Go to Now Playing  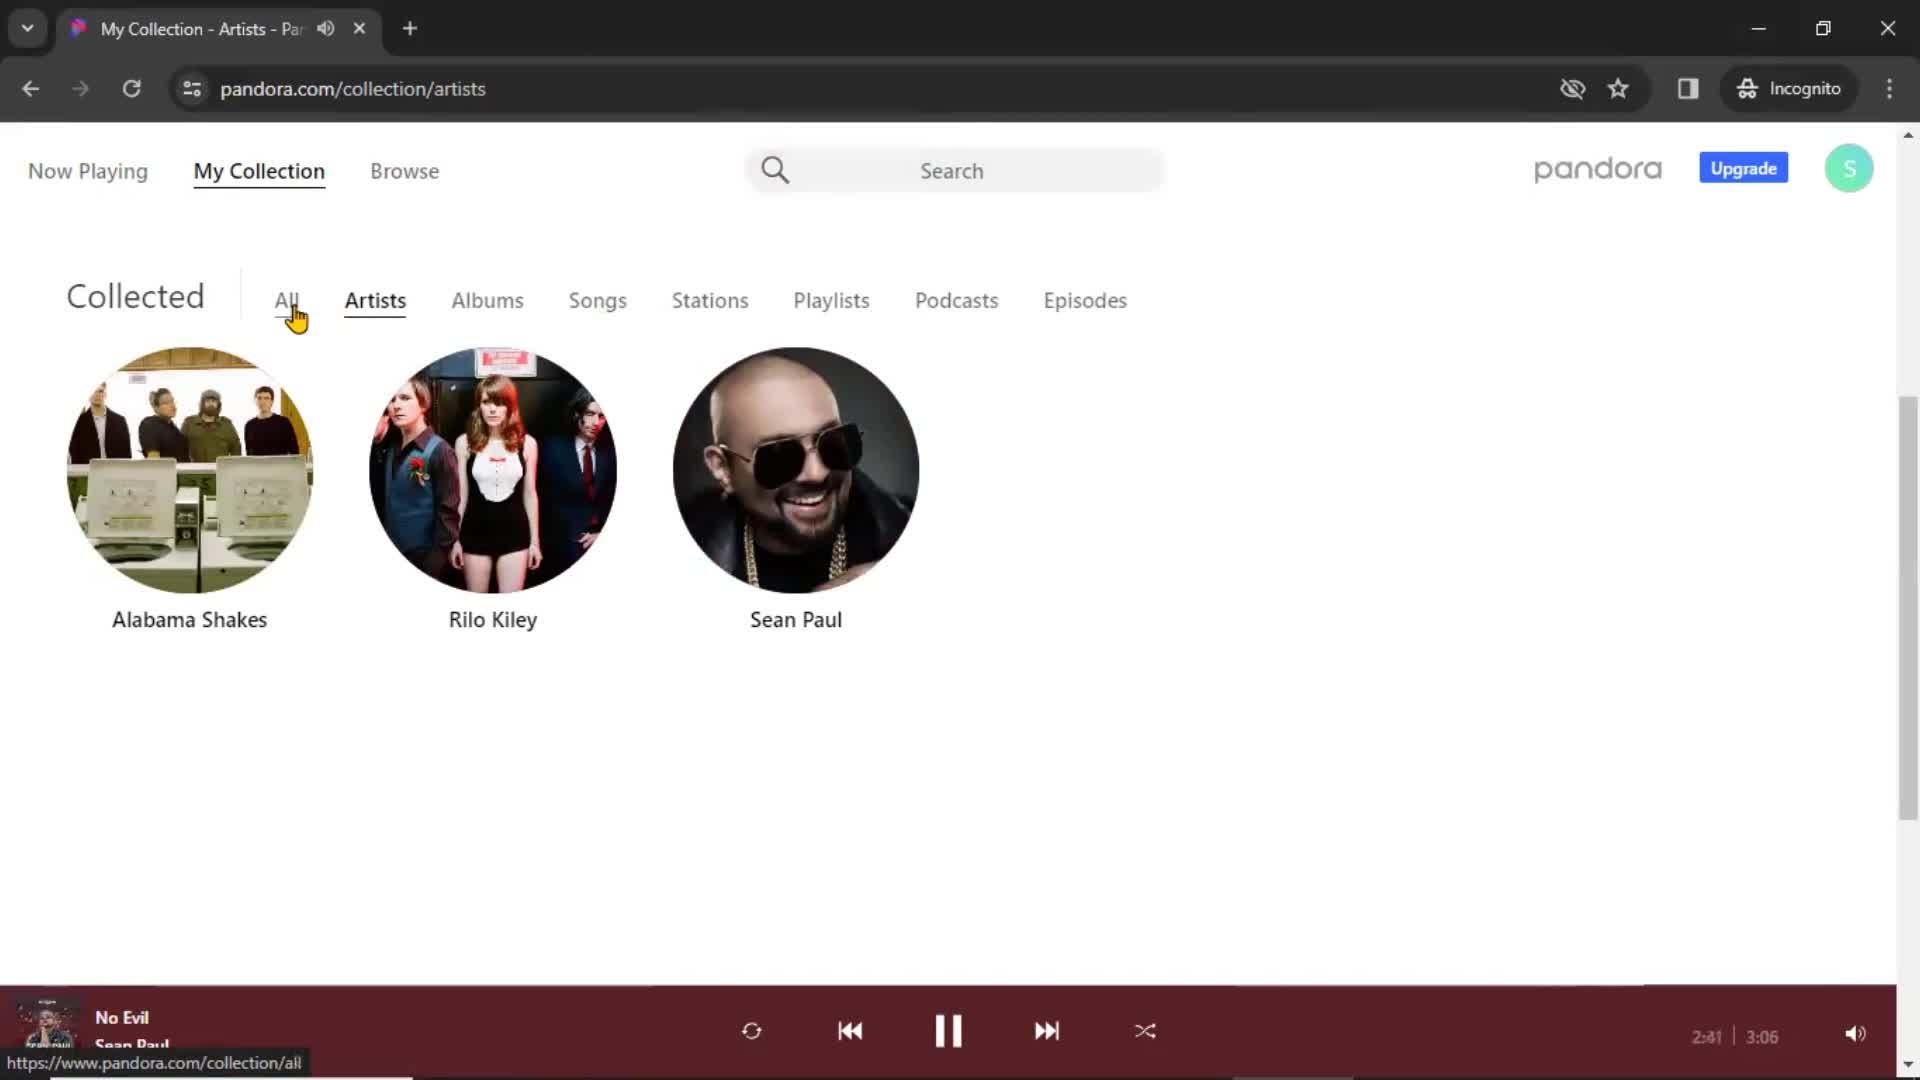88,171
